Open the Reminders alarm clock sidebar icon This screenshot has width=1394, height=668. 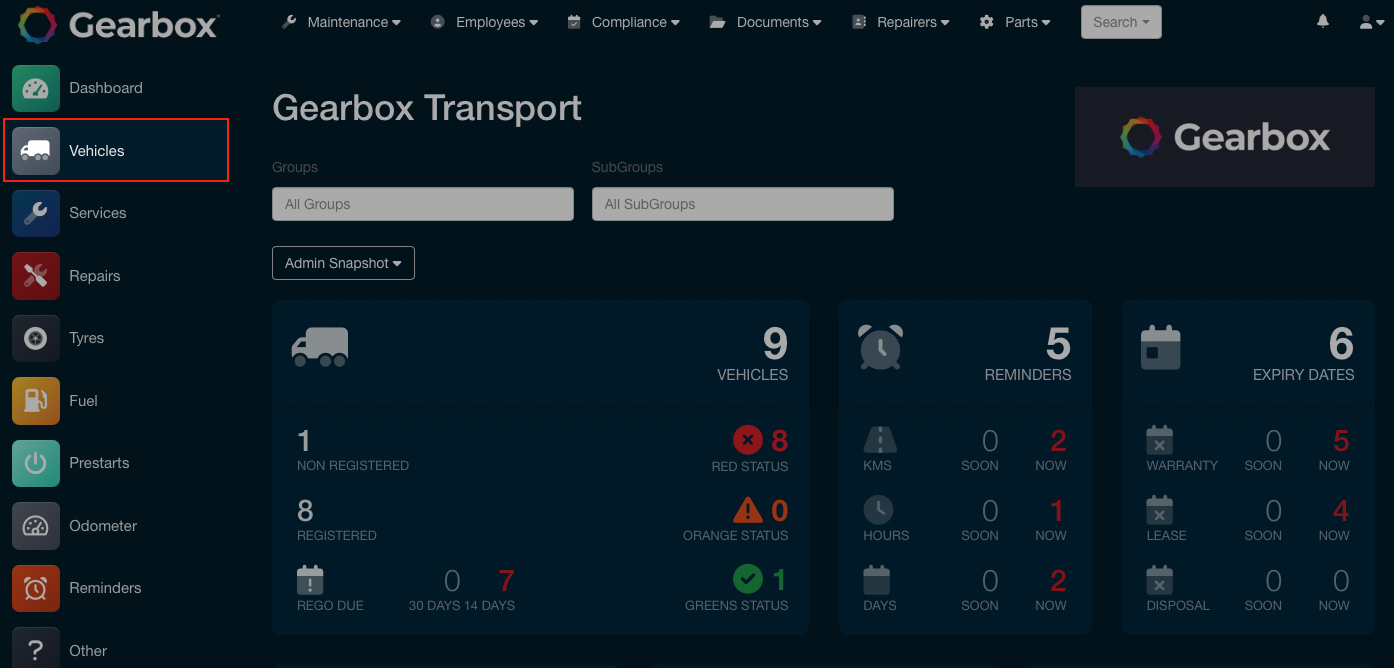point(36,588)
